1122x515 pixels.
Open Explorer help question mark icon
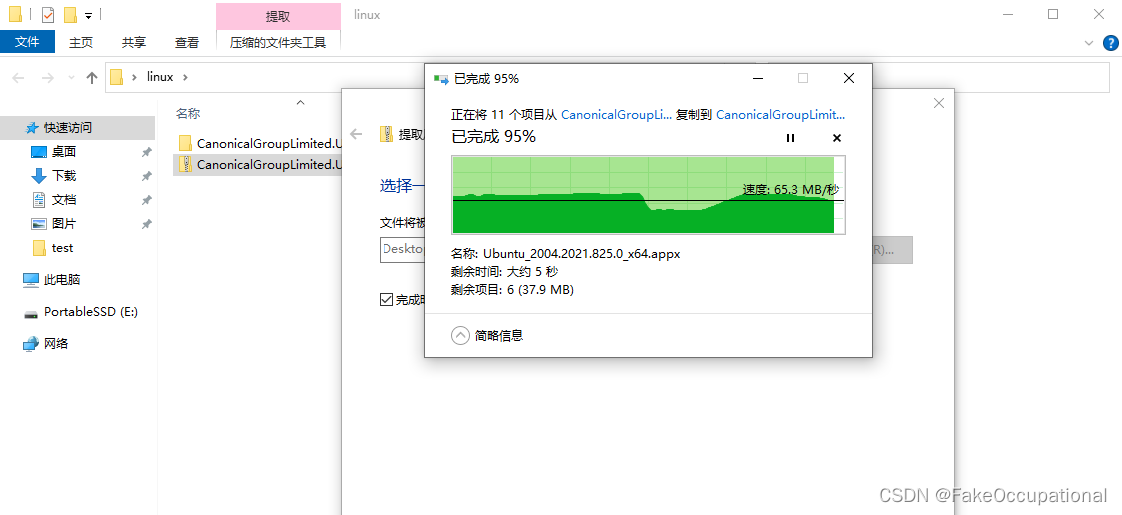tap(1110, 43)
